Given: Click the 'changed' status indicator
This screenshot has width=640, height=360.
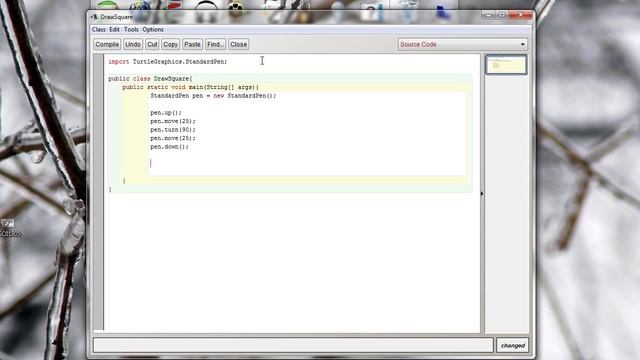Looking at the screenshot, I should click(x=513, y=345).
